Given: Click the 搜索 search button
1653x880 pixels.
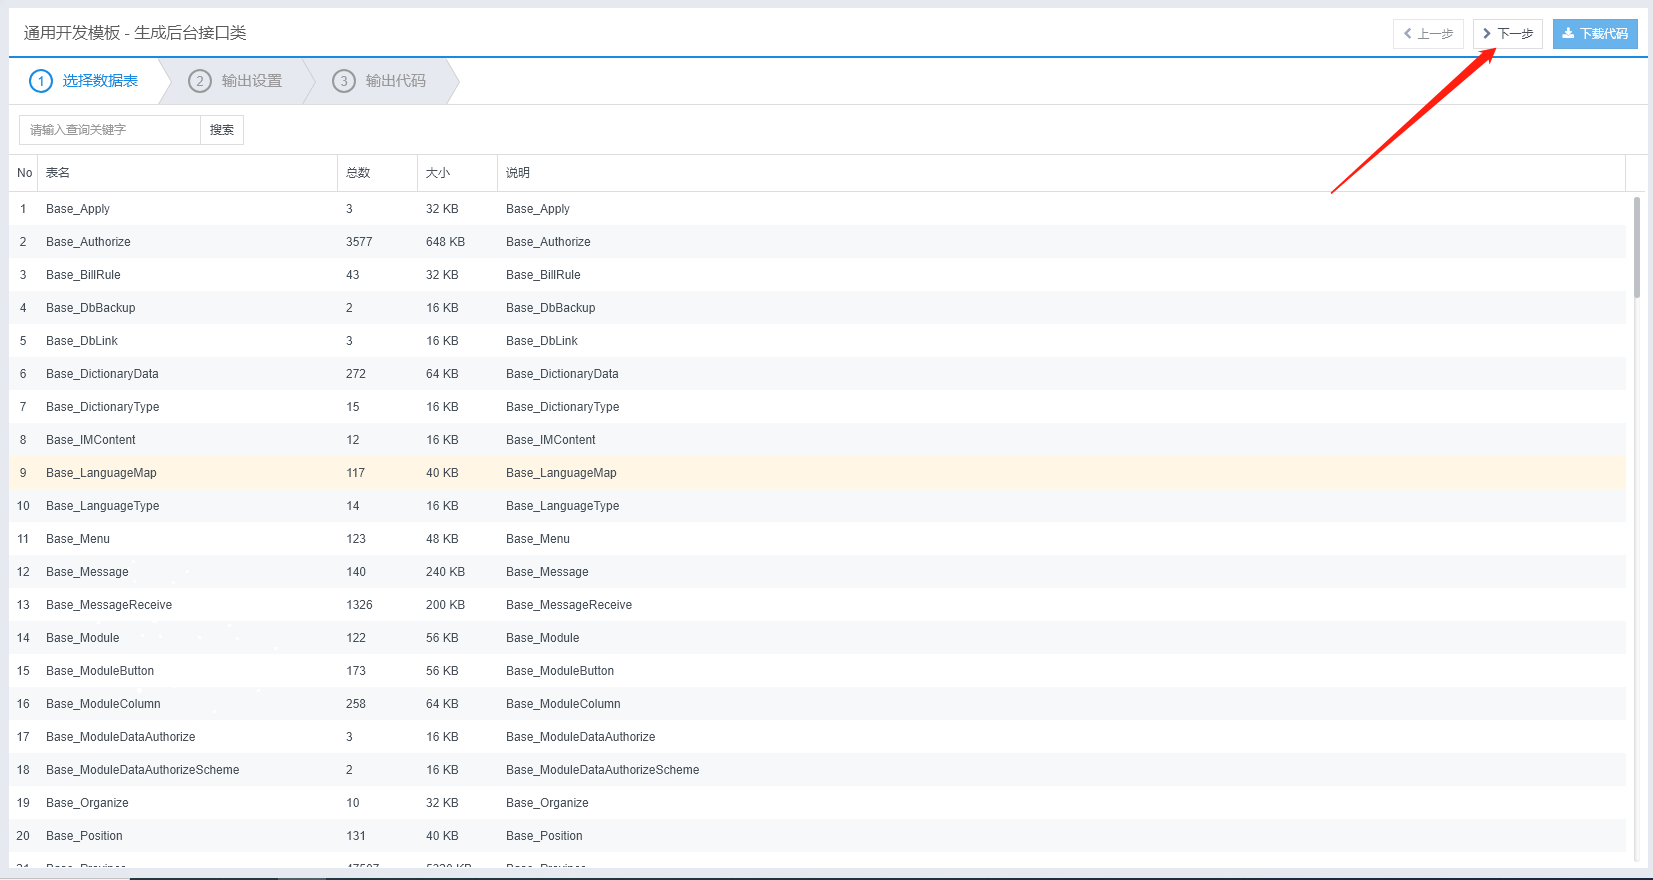Looking at the screenshot, I should 222,130.
